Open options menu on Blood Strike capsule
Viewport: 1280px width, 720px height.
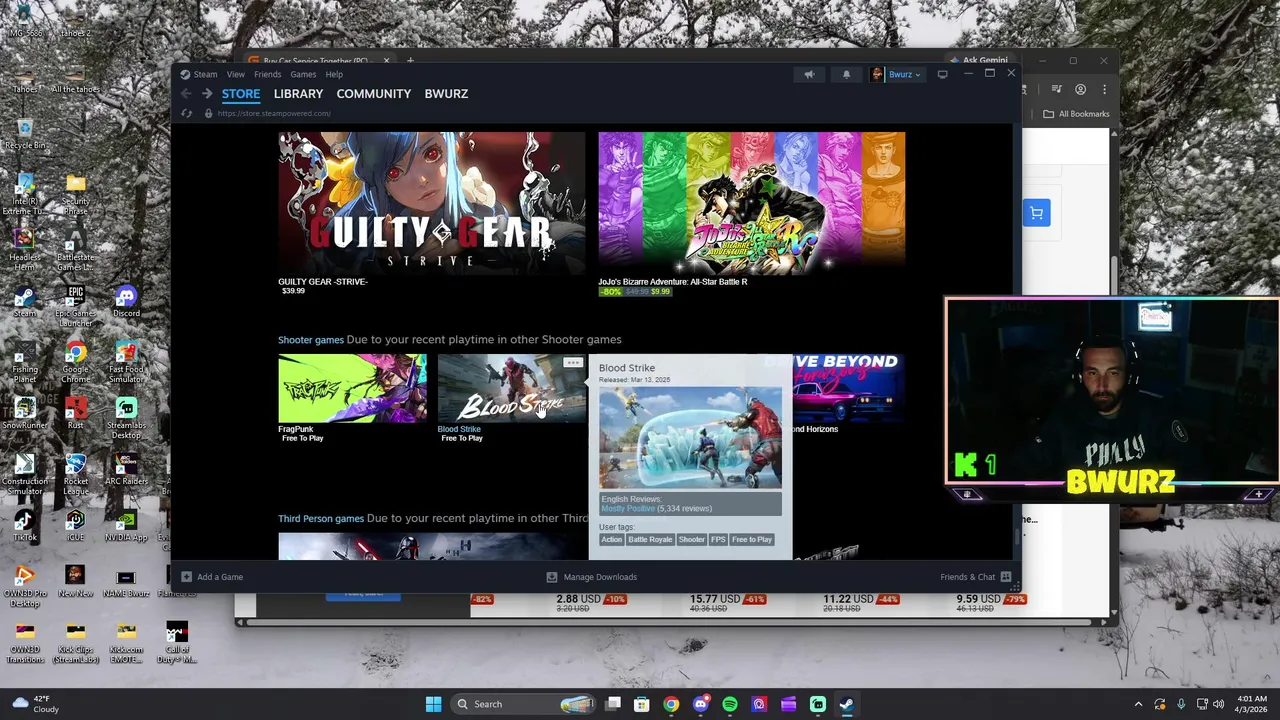click(572, 363)
